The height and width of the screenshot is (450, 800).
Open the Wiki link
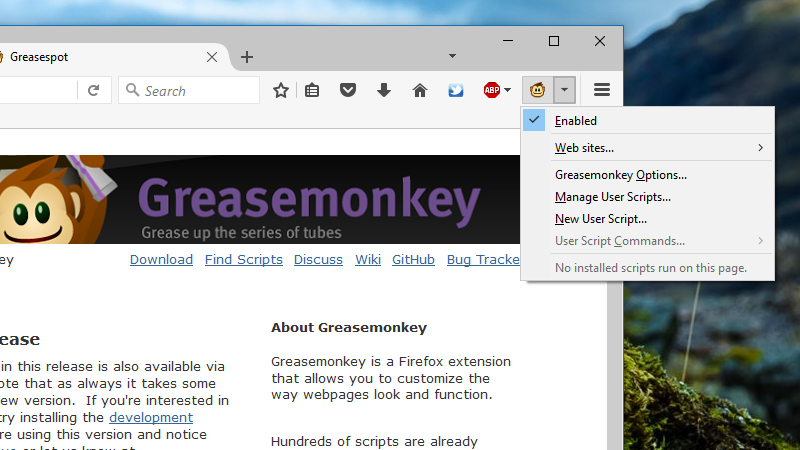pyautogui.click(x=368, y=260)
